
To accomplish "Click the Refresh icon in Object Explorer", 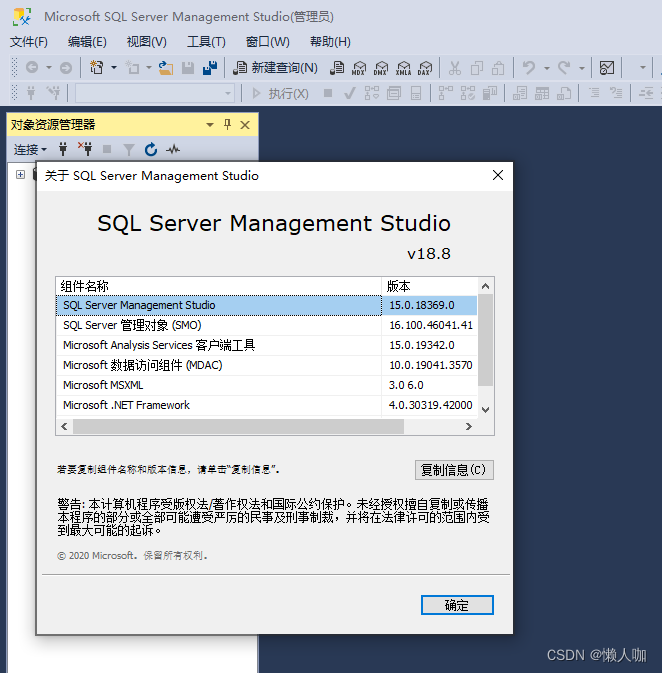I will click(151, 149).
